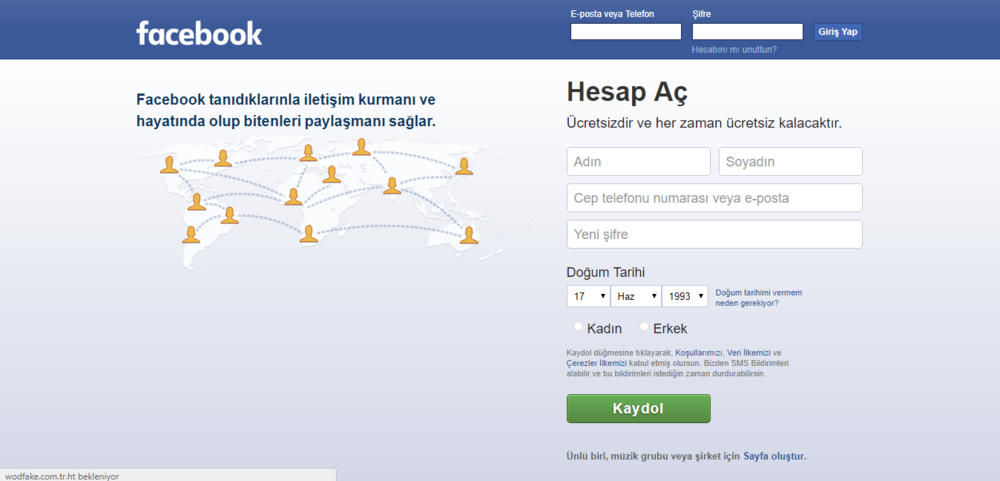
Task: Open the Çerezler İlkemizi link
Action: coord(594,363)
